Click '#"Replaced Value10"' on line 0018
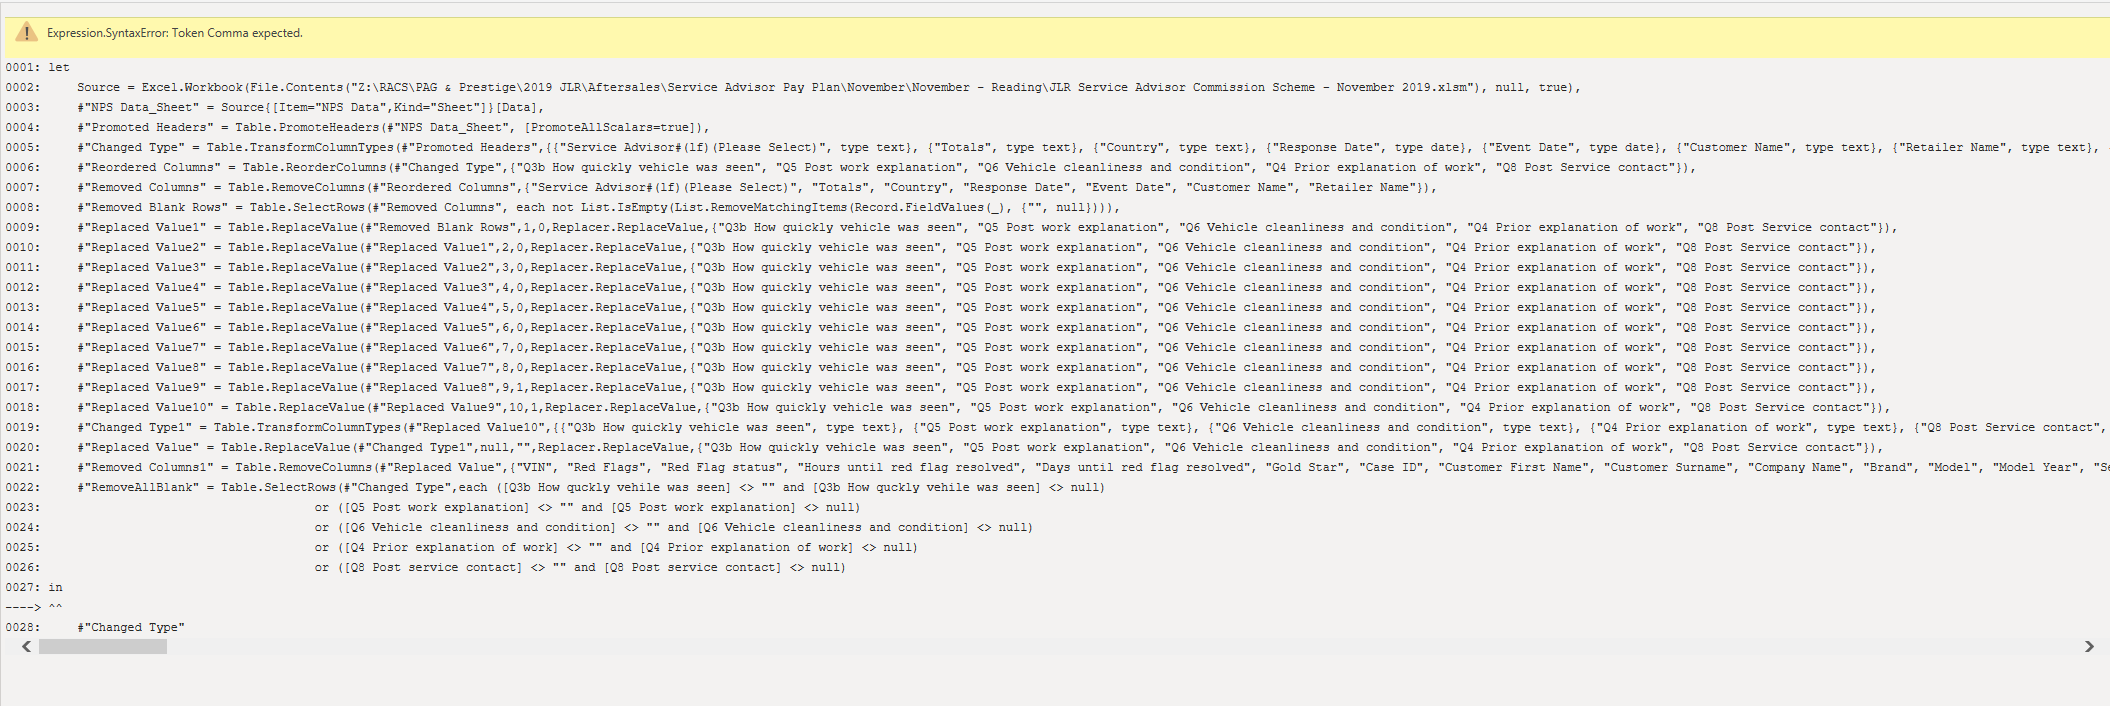2110x706 pixels. pyautogui.click(x=146, y=407)
